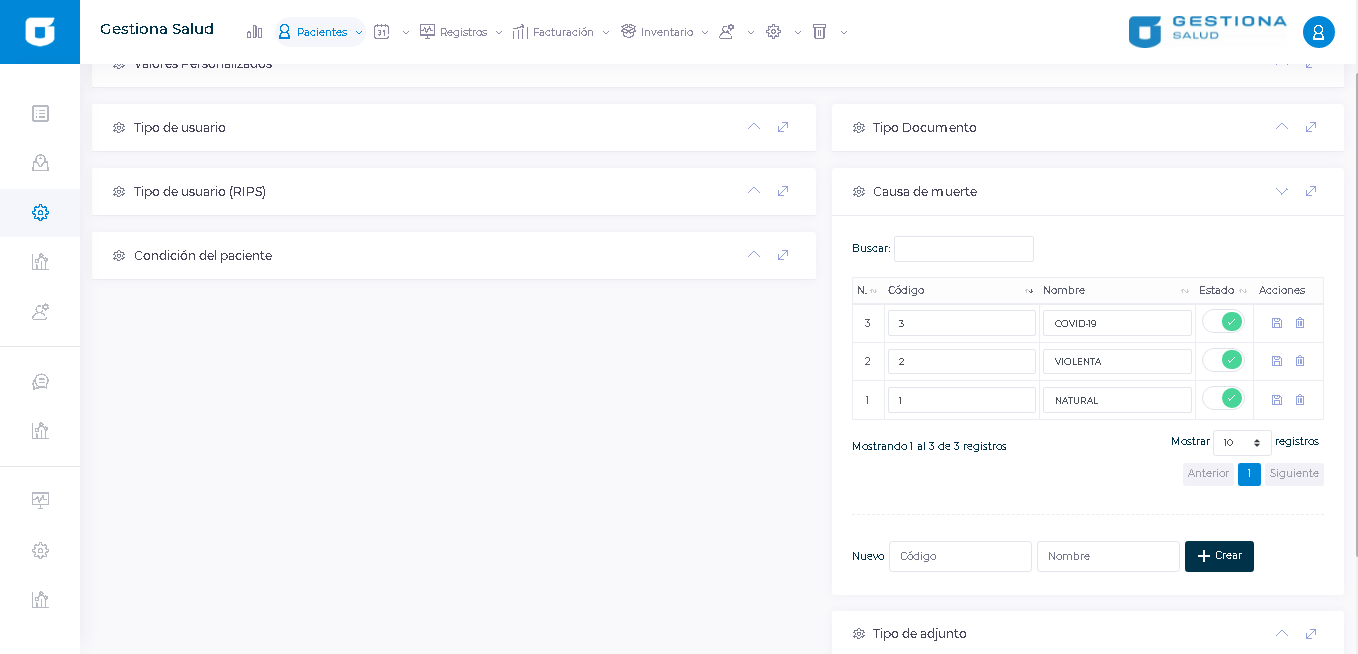Delete the VIOLENTA row using trash icon
The image size is (1358, 654).
click(x=1300, y=361)
